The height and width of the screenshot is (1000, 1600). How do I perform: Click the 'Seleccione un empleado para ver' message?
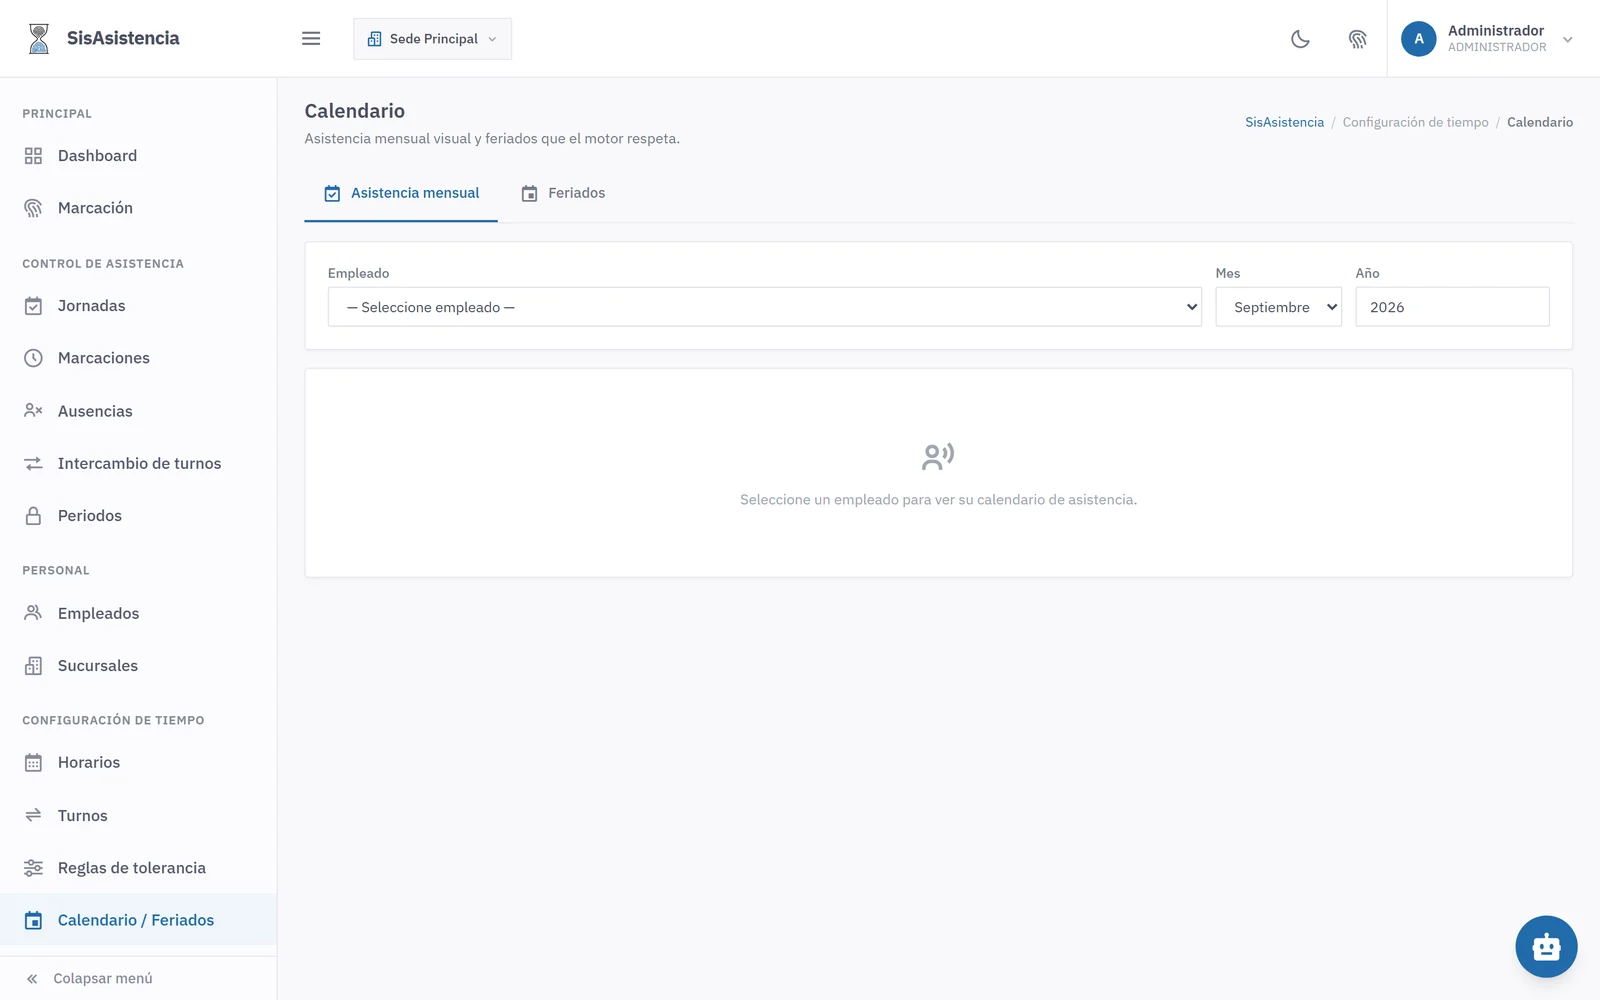[x=938, y=500]
